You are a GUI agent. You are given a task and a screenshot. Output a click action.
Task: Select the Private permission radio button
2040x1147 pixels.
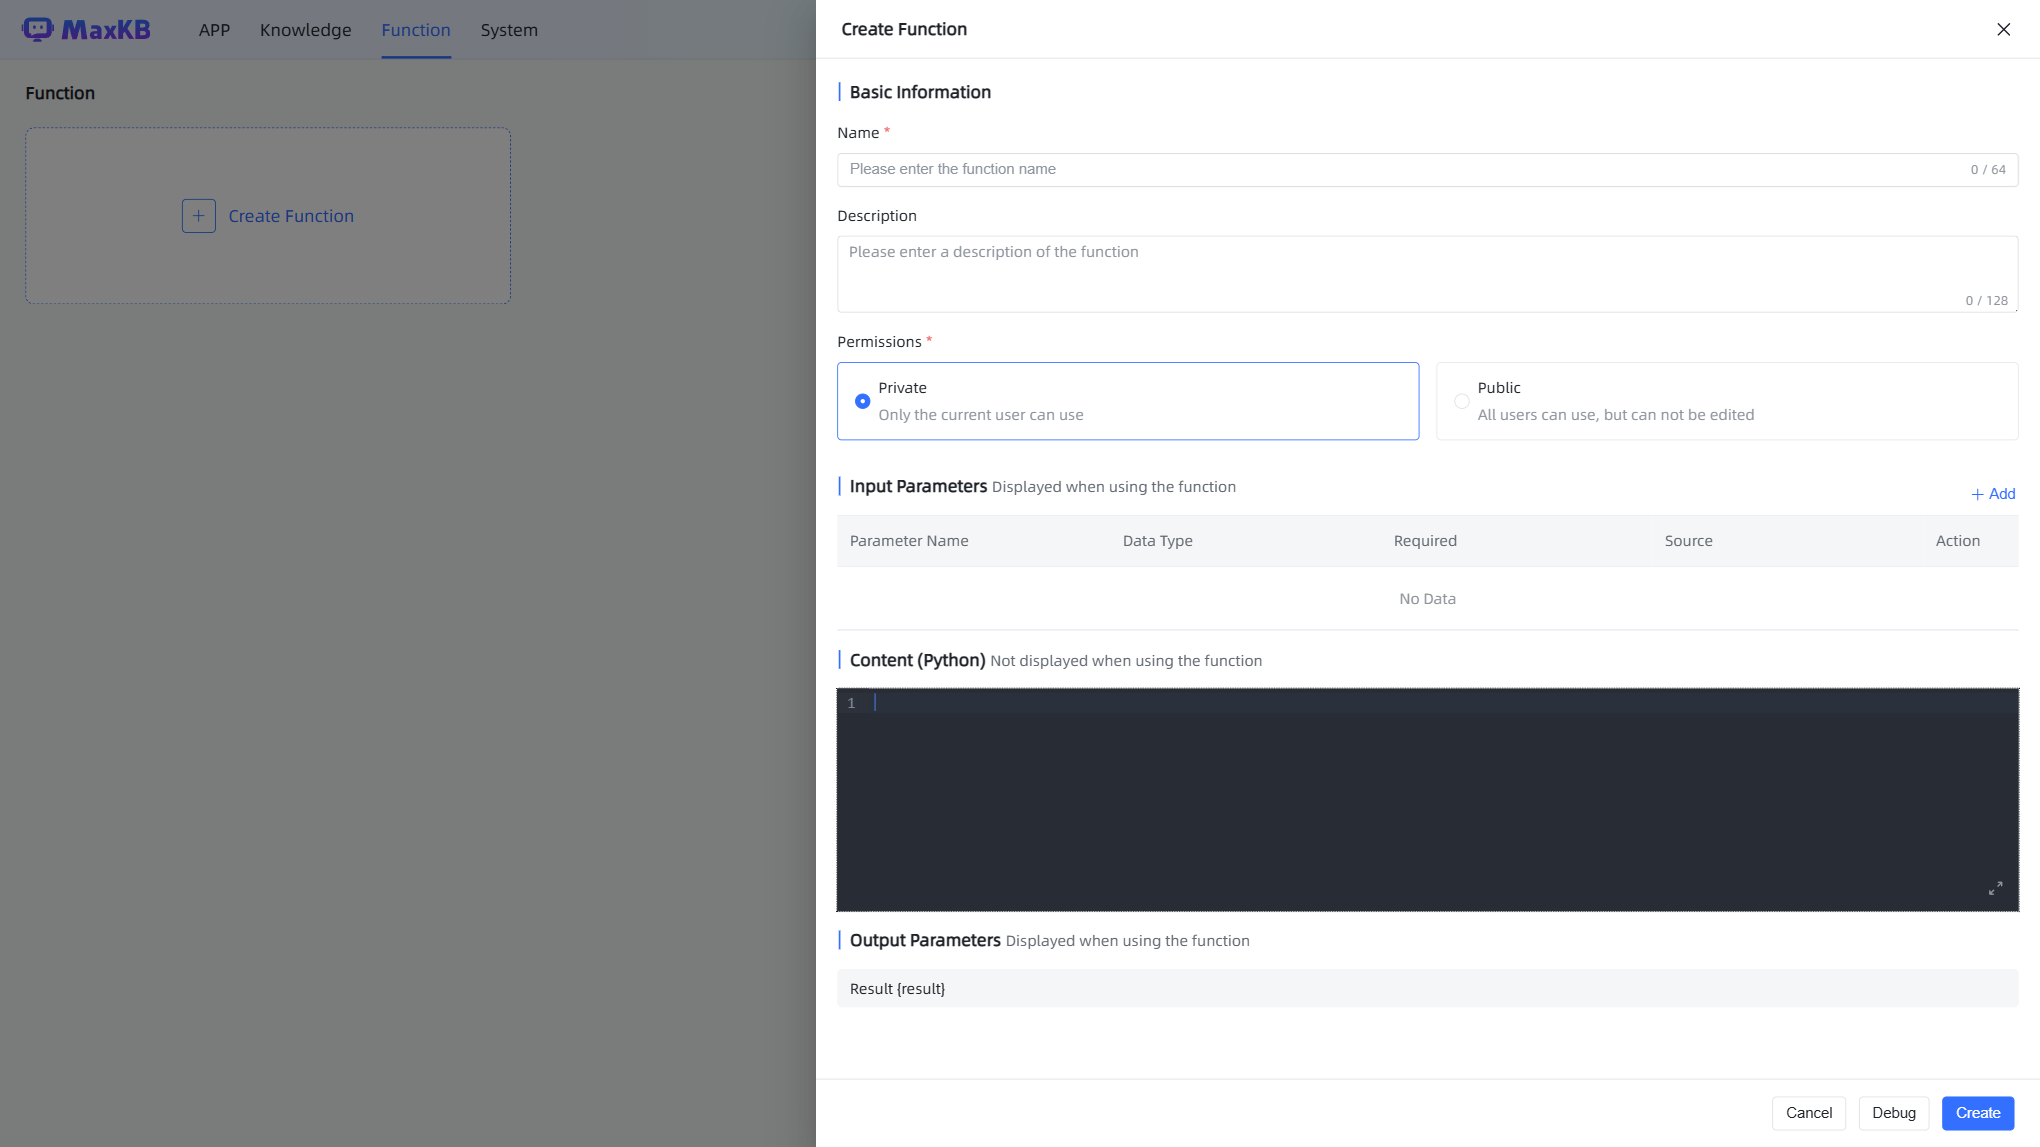(862, 401)
